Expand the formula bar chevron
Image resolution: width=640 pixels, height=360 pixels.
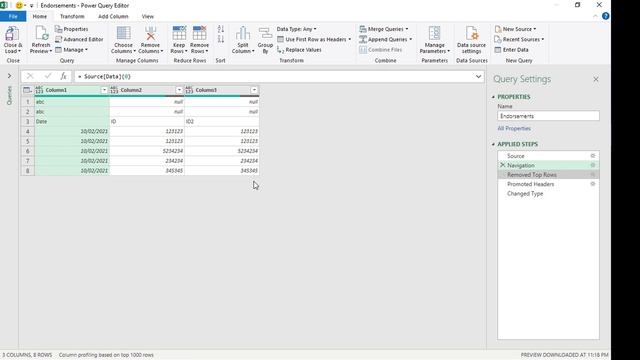tap(478, 76)
